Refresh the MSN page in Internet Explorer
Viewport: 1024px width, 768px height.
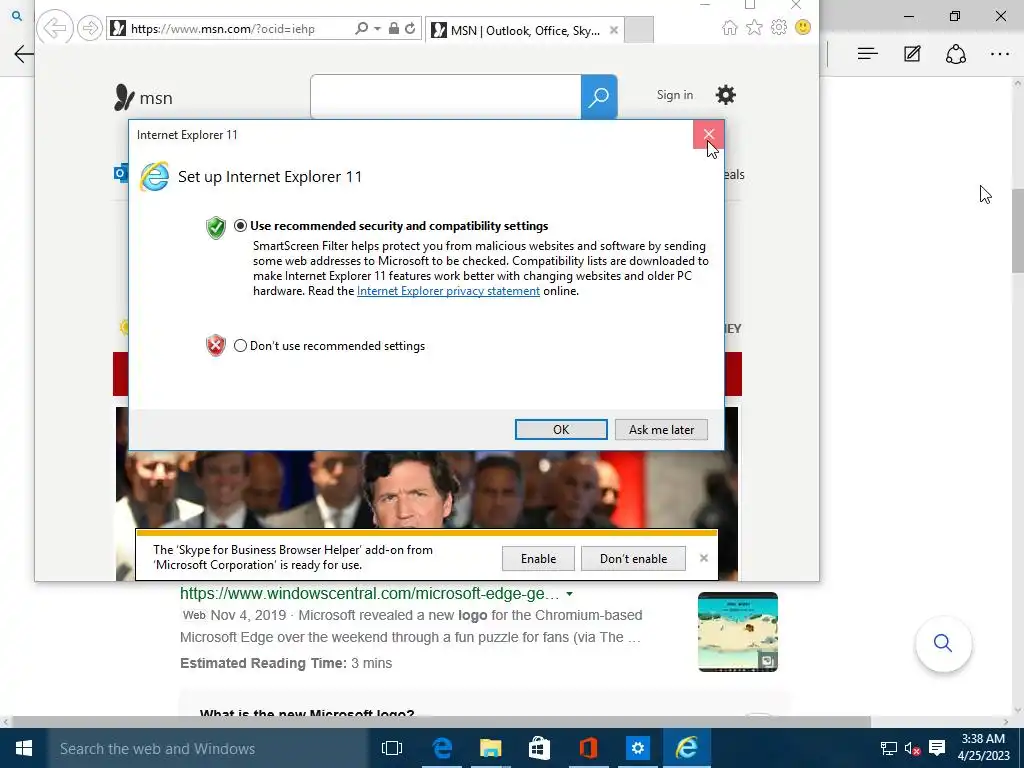coord(410,29)
